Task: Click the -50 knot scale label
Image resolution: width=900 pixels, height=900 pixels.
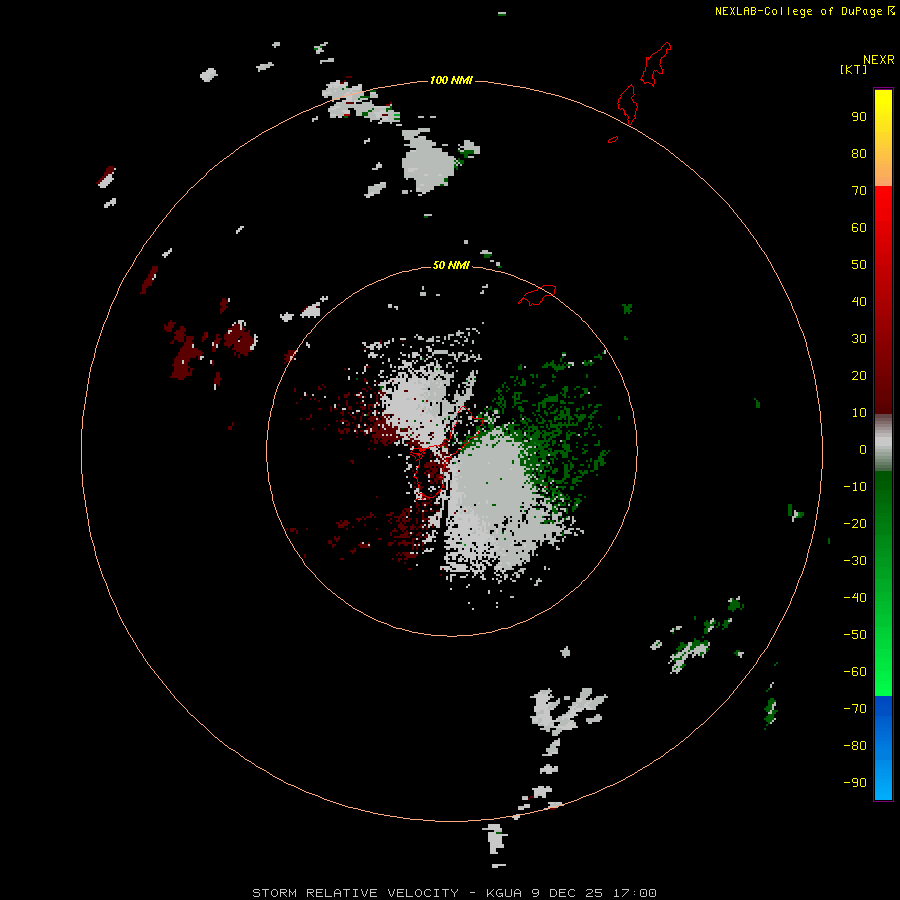Action: (855, 635)
